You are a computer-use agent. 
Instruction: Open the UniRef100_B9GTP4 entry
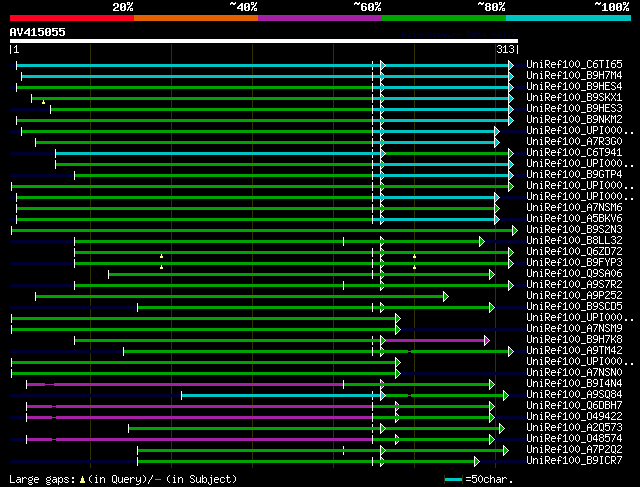(x=574, y=174)
